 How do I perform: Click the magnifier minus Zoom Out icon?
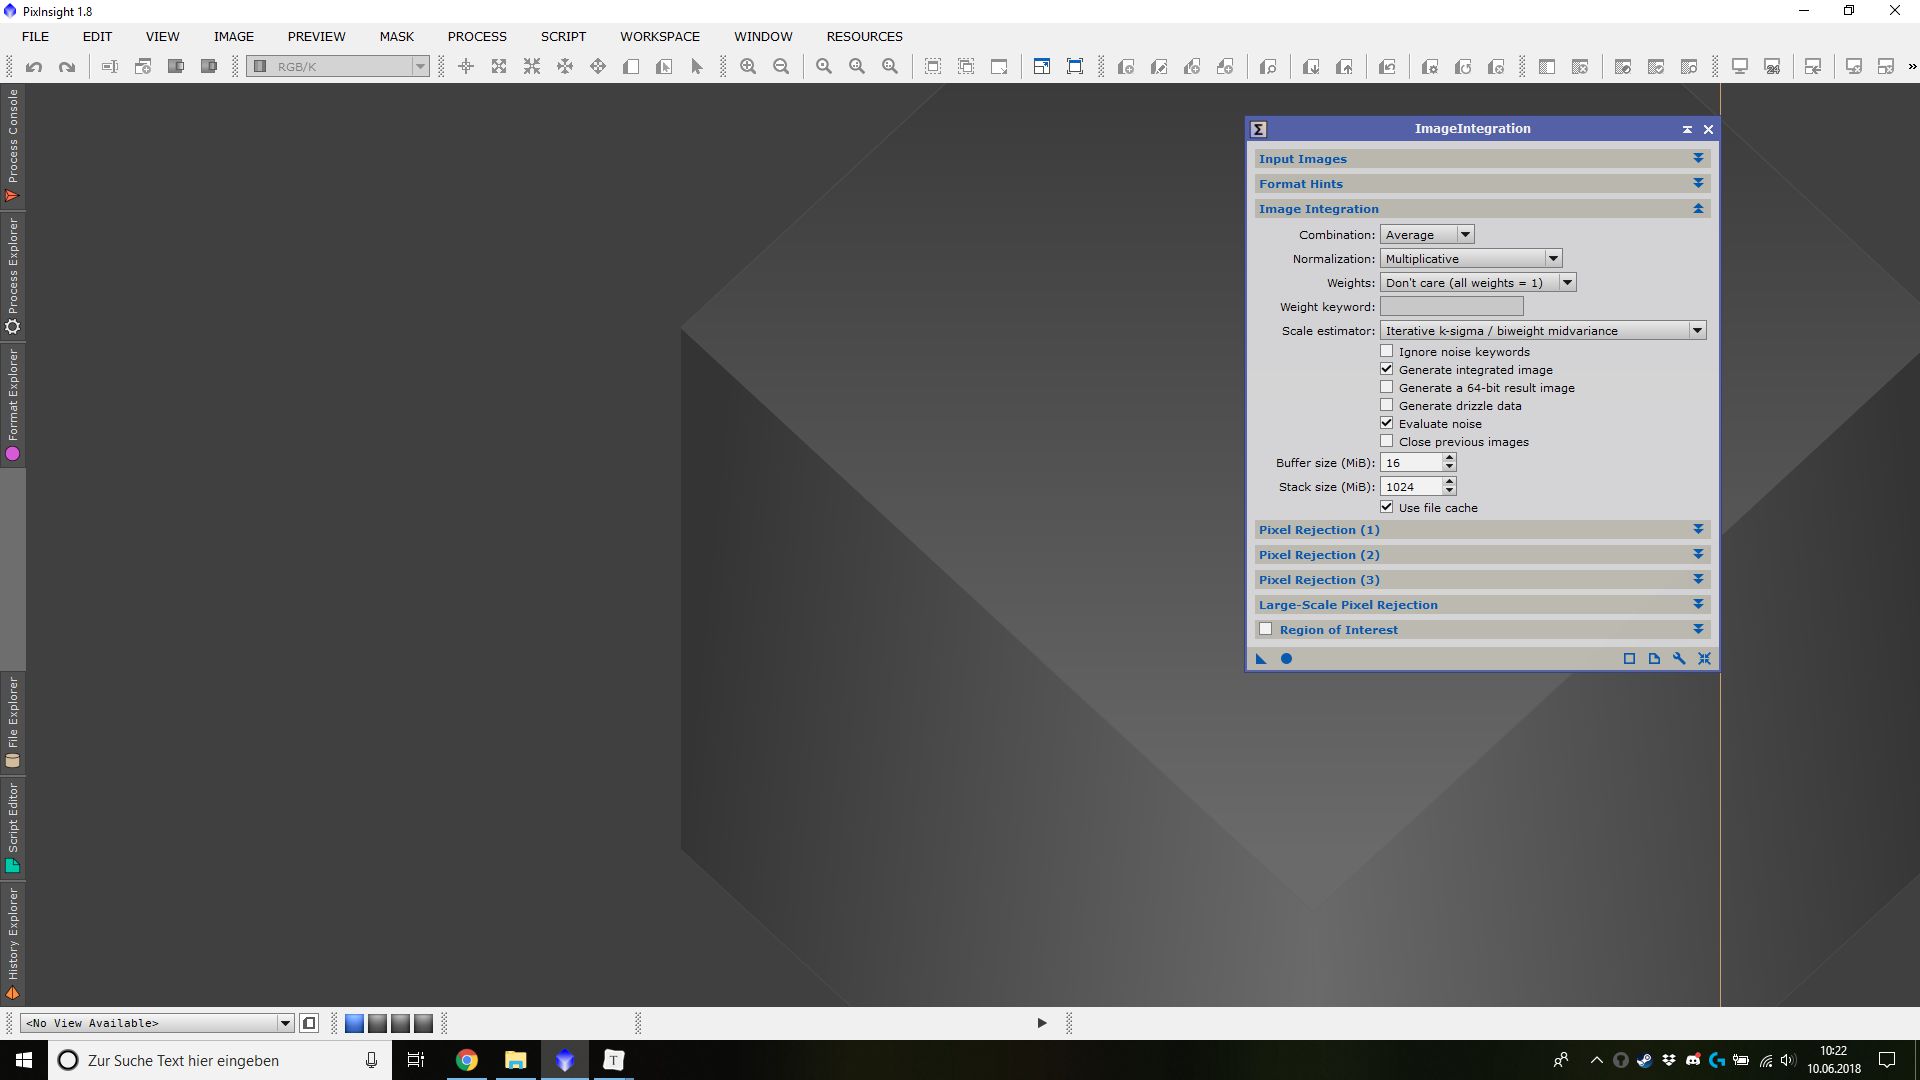(781, 67)
